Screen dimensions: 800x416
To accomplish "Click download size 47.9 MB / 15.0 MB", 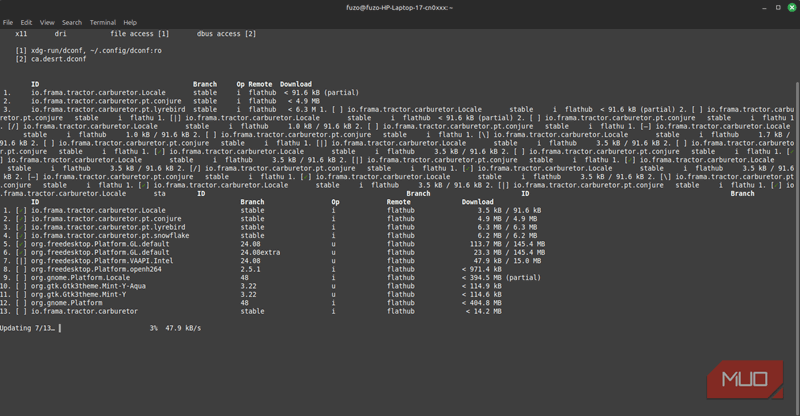I will click(x=509, y=261).
